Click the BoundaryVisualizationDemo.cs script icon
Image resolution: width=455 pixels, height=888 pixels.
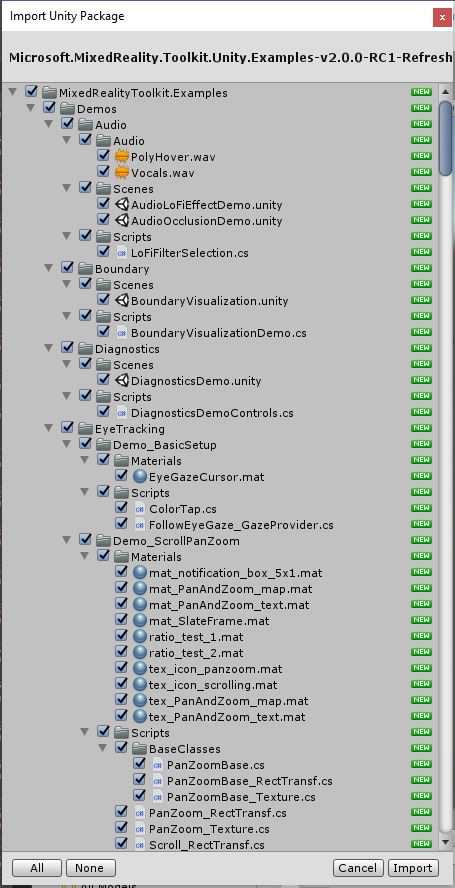[122, 332]
